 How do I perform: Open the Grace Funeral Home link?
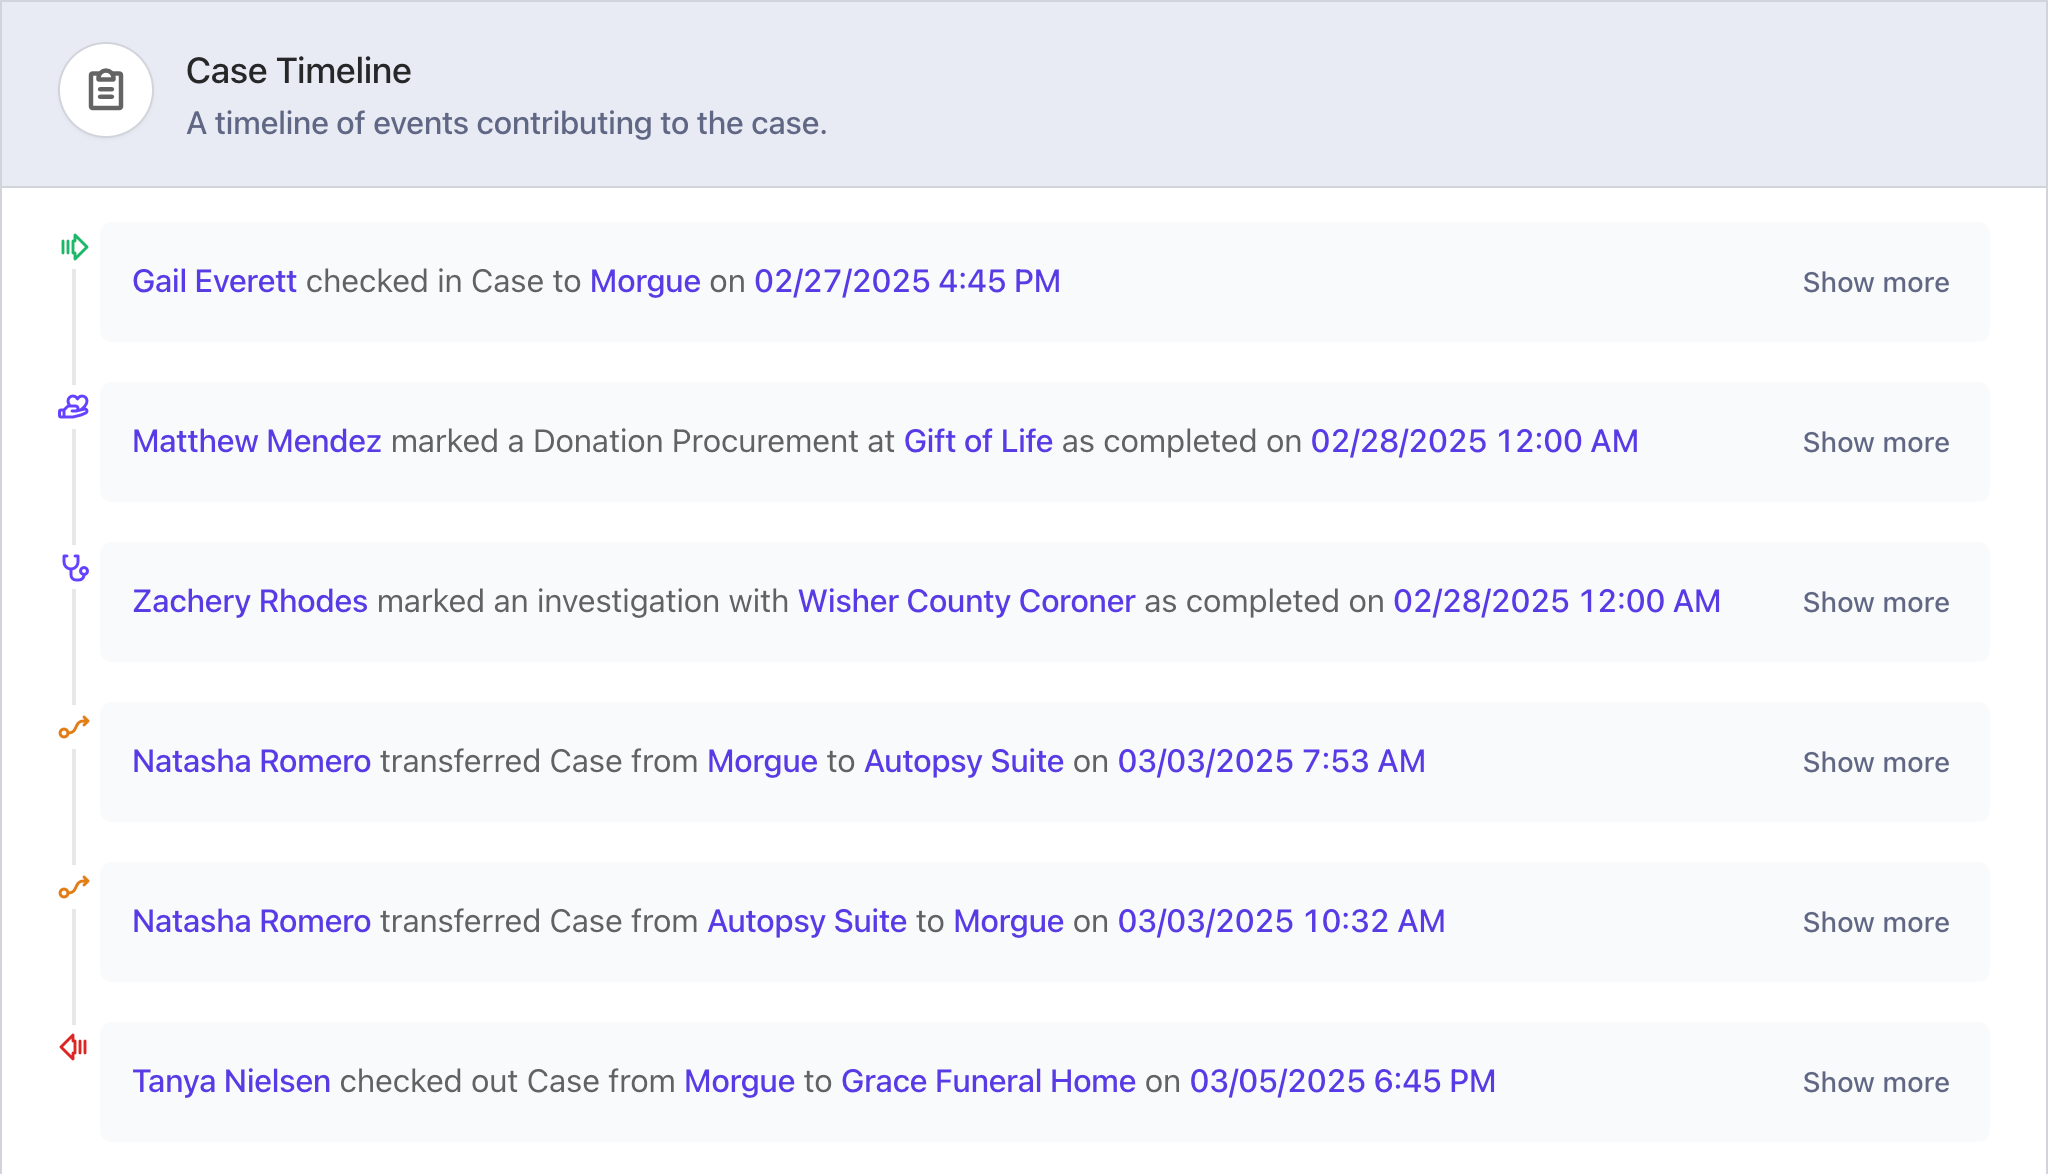(988, 1081)
